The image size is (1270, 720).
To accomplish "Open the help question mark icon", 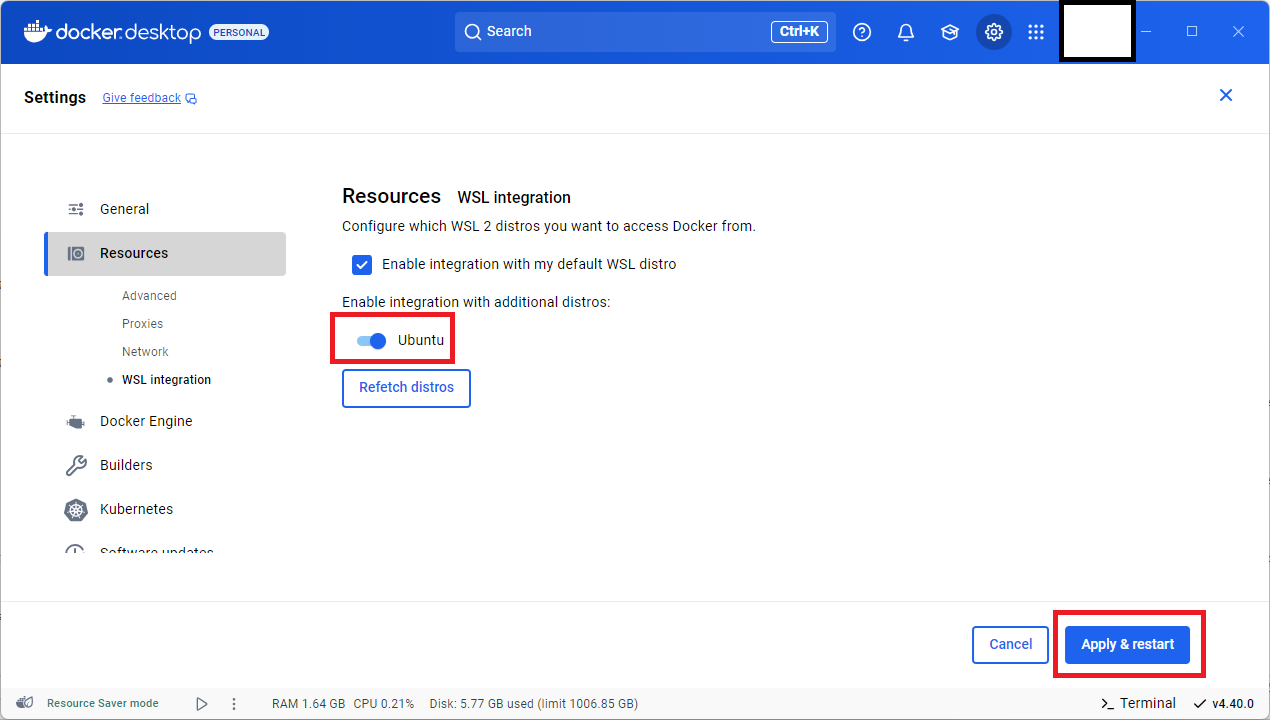I will 862,31.
